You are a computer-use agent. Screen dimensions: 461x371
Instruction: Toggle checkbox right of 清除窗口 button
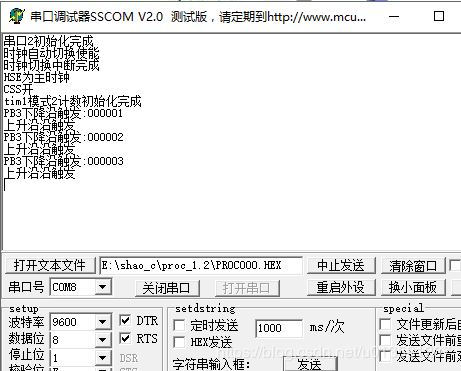point(455,266)
